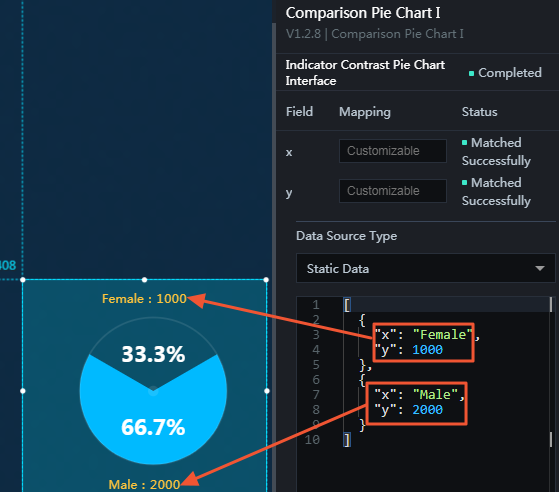
Task: Open the Static Data dropdown arrow
Action: point(540,268)
